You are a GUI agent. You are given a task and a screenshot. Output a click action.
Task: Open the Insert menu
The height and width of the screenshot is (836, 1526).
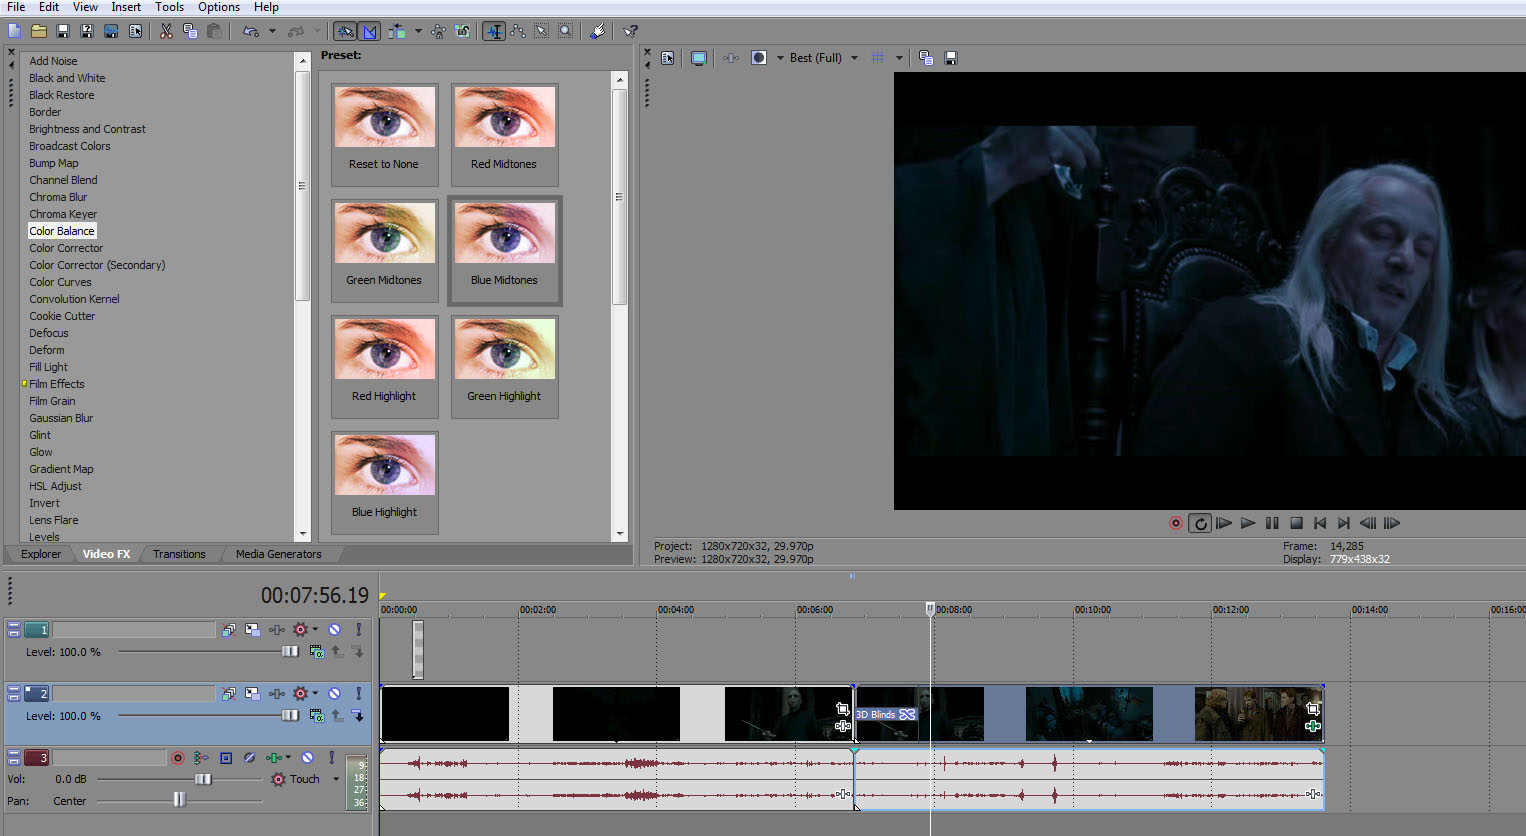(126, 7)
